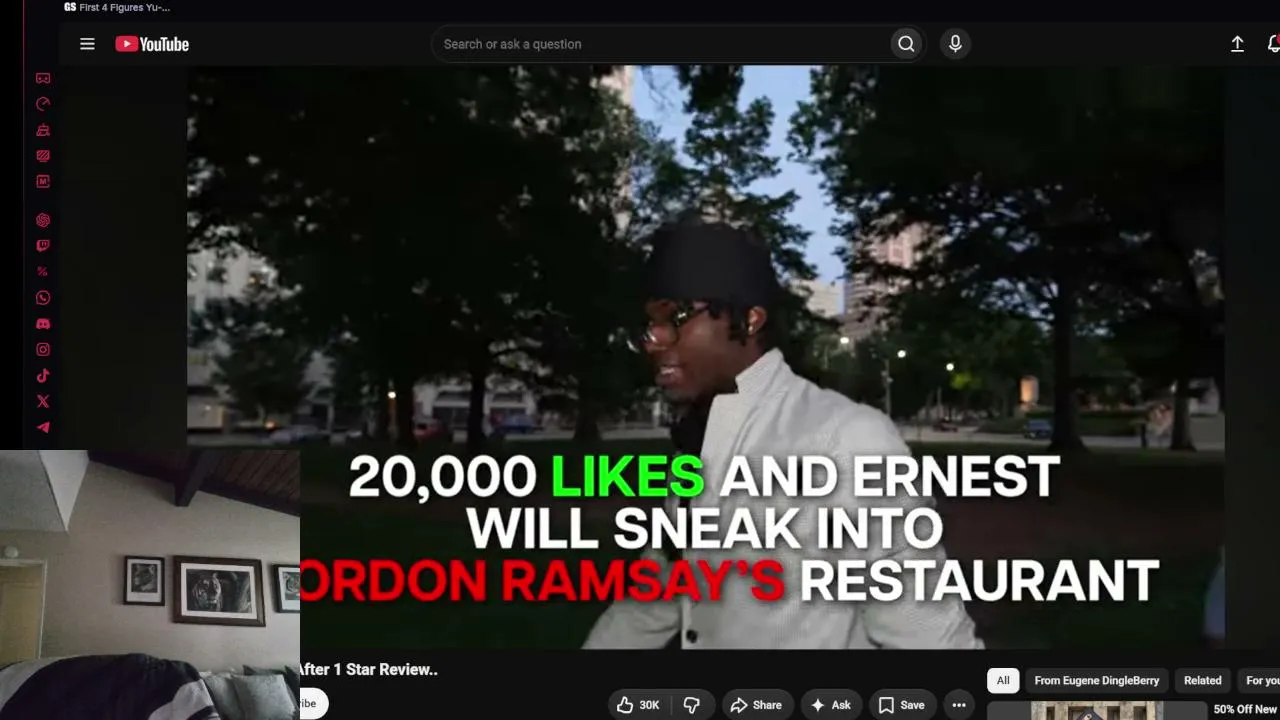
Task: Open the recommended video thumbnail below chips
Action: click(1098, 711)
